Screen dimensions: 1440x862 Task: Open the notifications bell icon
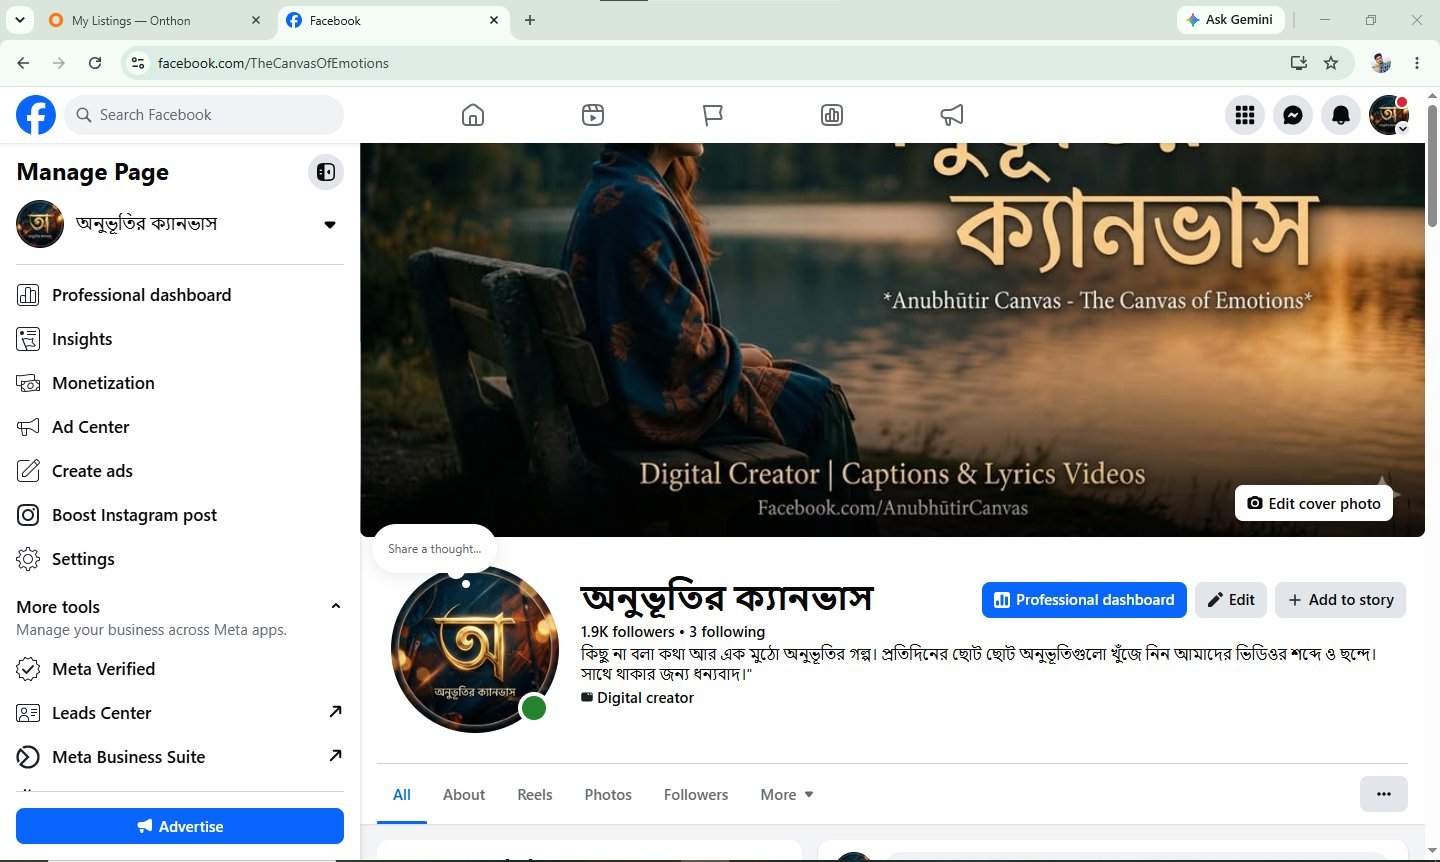tap(1341, 115)
